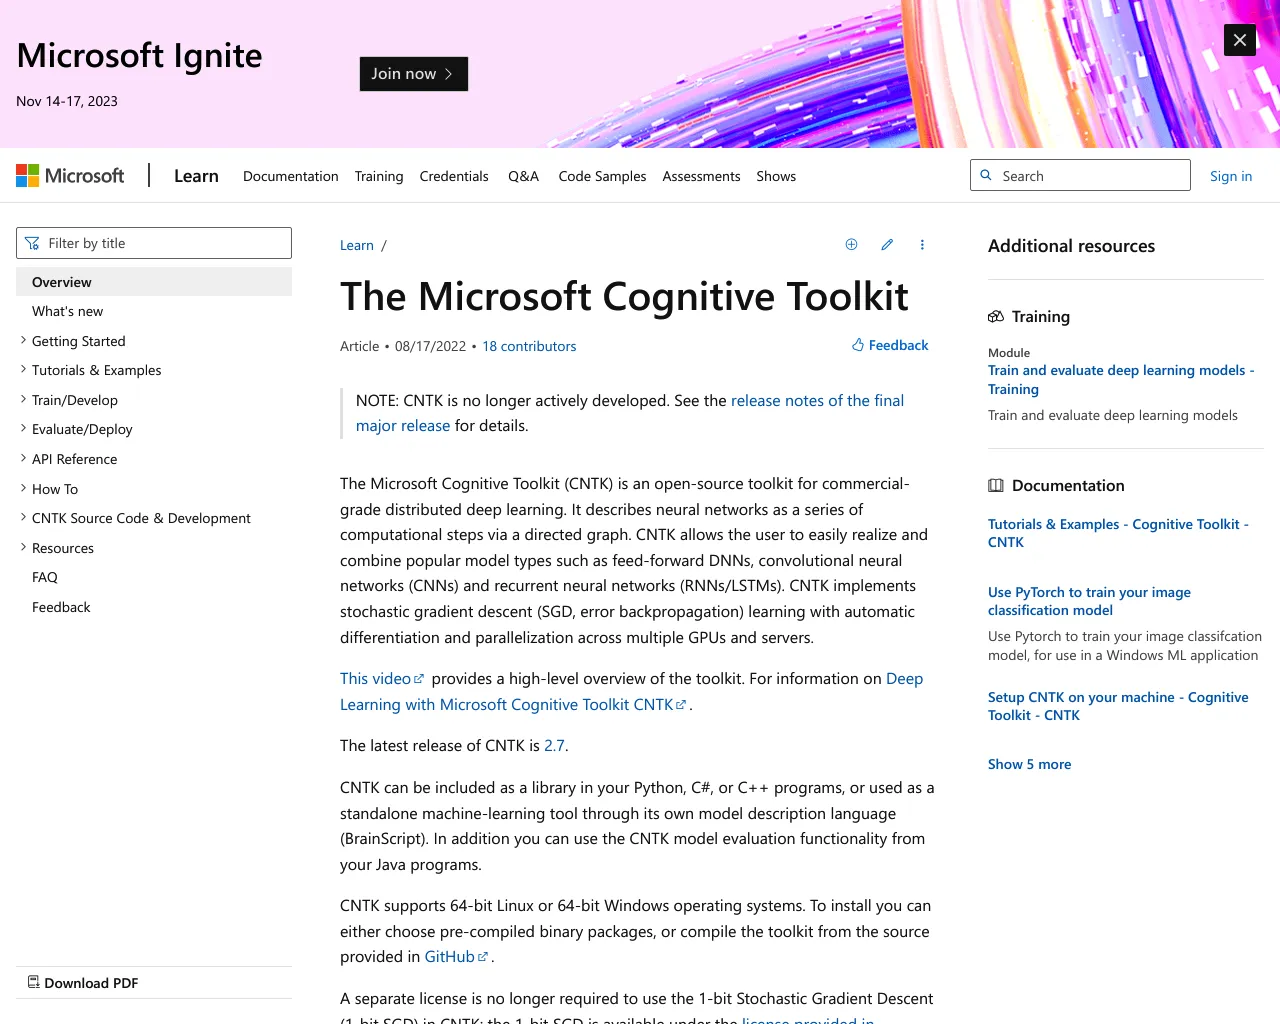Open the Documentation menu item

pyautogui.click(x=290, y=176)
